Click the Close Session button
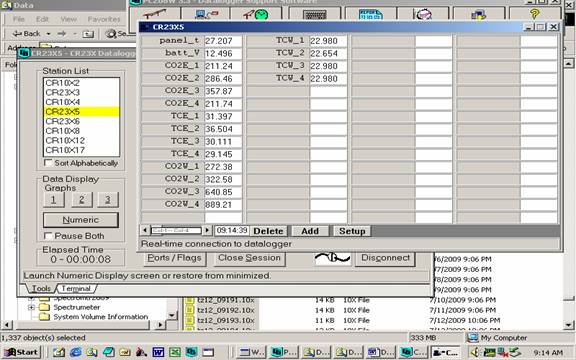Image resolution: width=576 pixels, height=360 pixels. [x=249, y=258]
